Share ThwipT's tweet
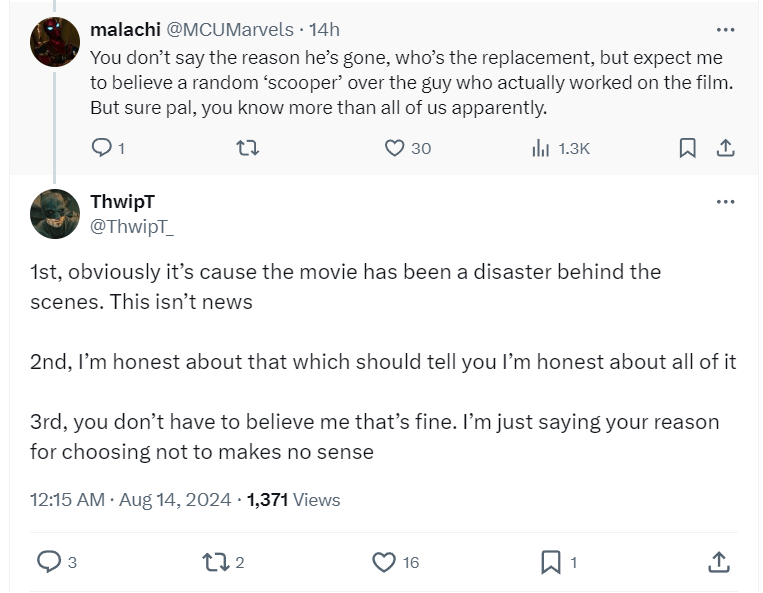This screenshot has height=593, width=763. coord(718,563)
